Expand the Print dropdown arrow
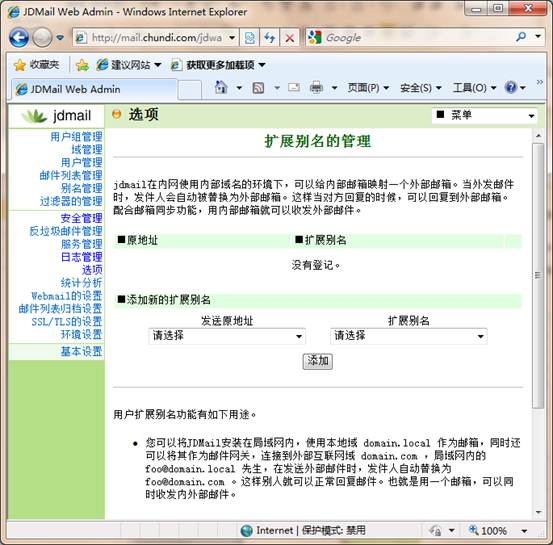 pos(334,88)
